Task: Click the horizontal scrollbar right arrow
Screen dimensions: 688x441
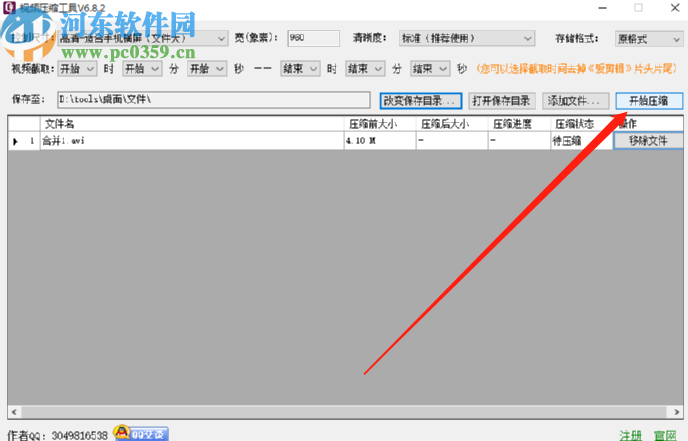Action: 676,412
